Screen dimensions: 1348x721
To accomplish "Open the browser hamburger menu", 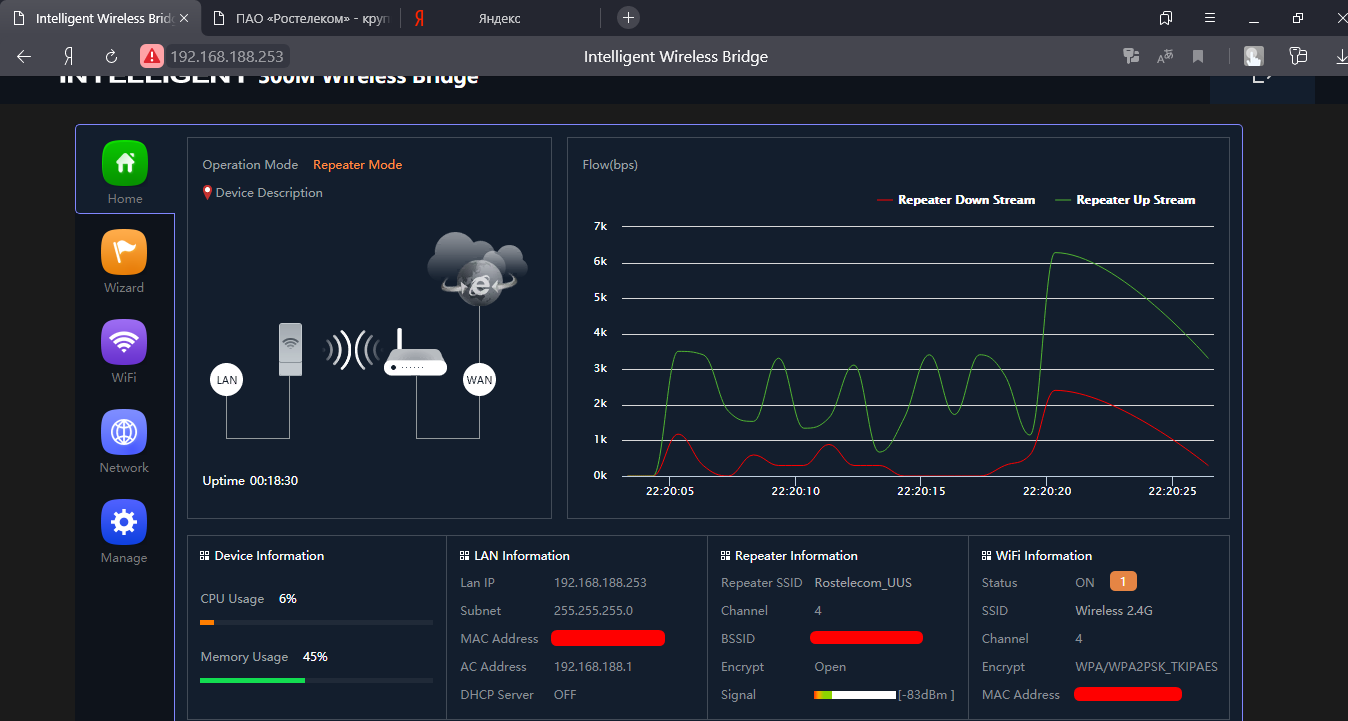I will [x=1211, y=18].
